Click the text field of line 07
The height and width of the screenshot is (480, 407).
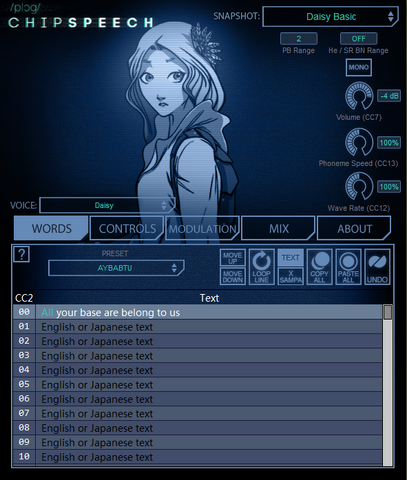point(209,414)
